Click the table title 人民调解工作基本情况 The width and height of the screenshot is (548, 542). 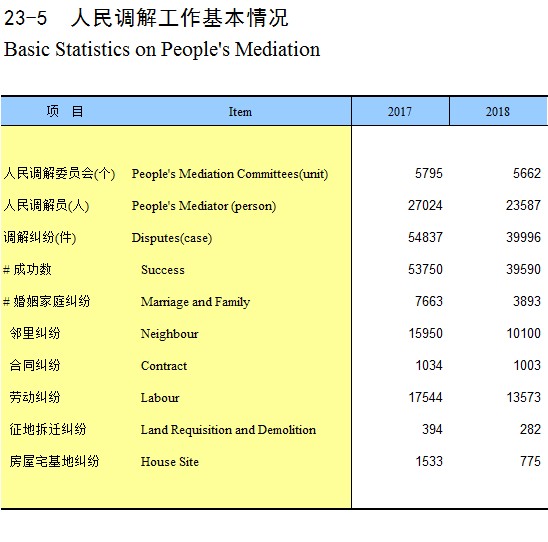(179, 18)
